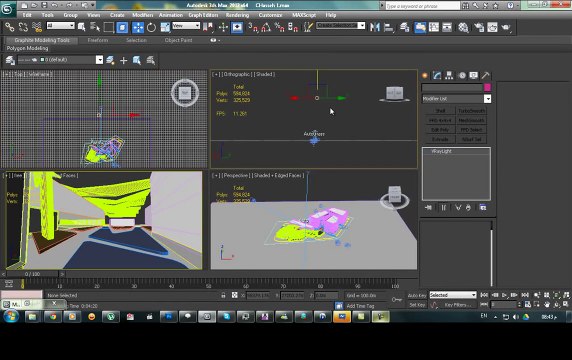
Task: Open the Modifiers menu
Action: (x=143, y=15)
